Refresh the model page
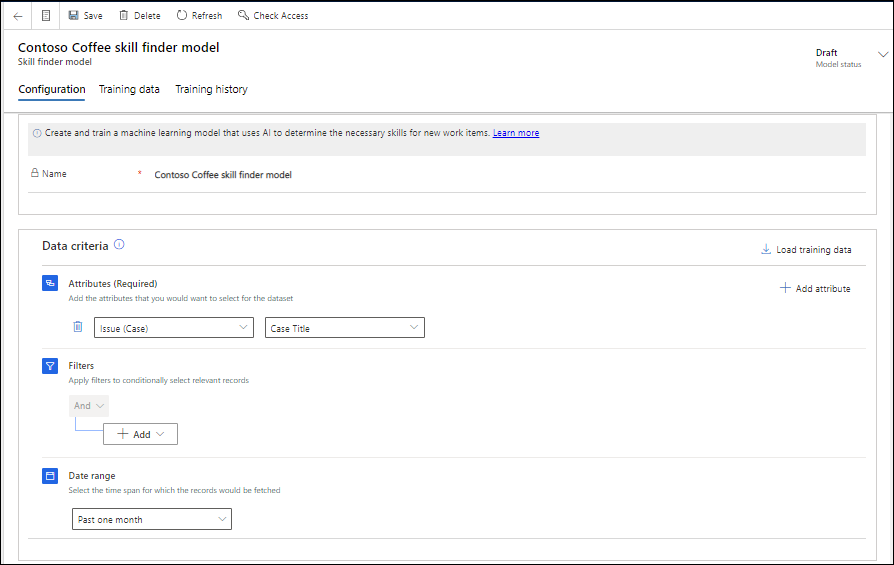Image resolution: width=894 pixels, height=565 pixels. pos(199,15)
